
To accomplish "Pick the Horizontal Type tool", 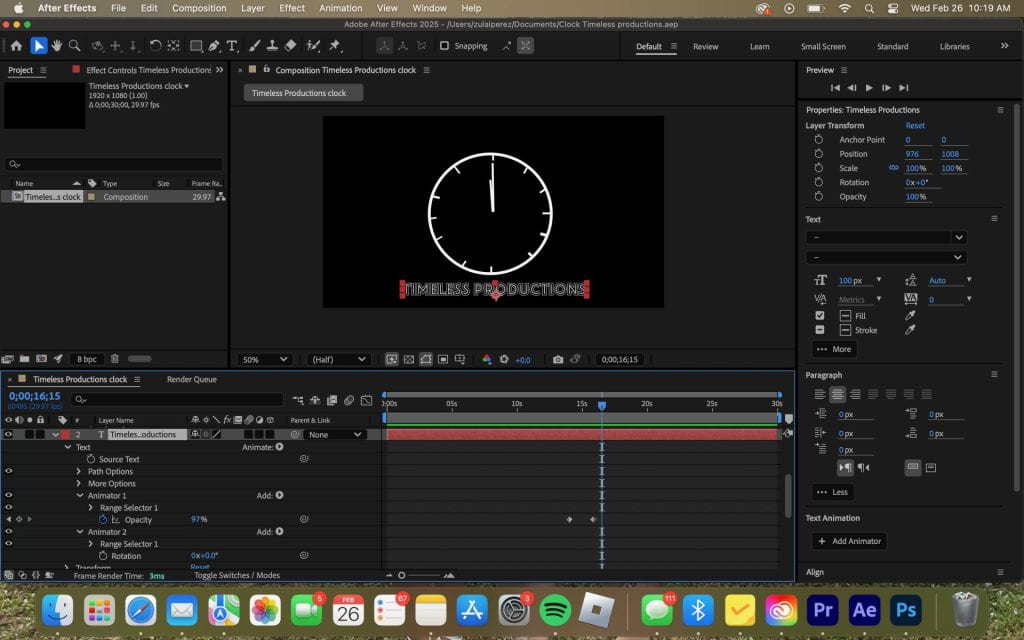I will [232, 46].
